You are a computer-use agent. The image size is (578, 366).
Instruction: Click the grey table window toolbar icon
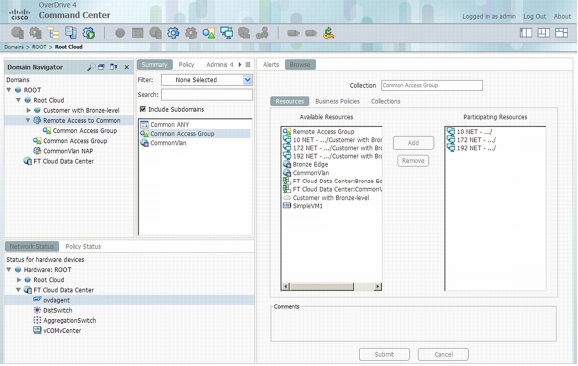click(137, 33)
